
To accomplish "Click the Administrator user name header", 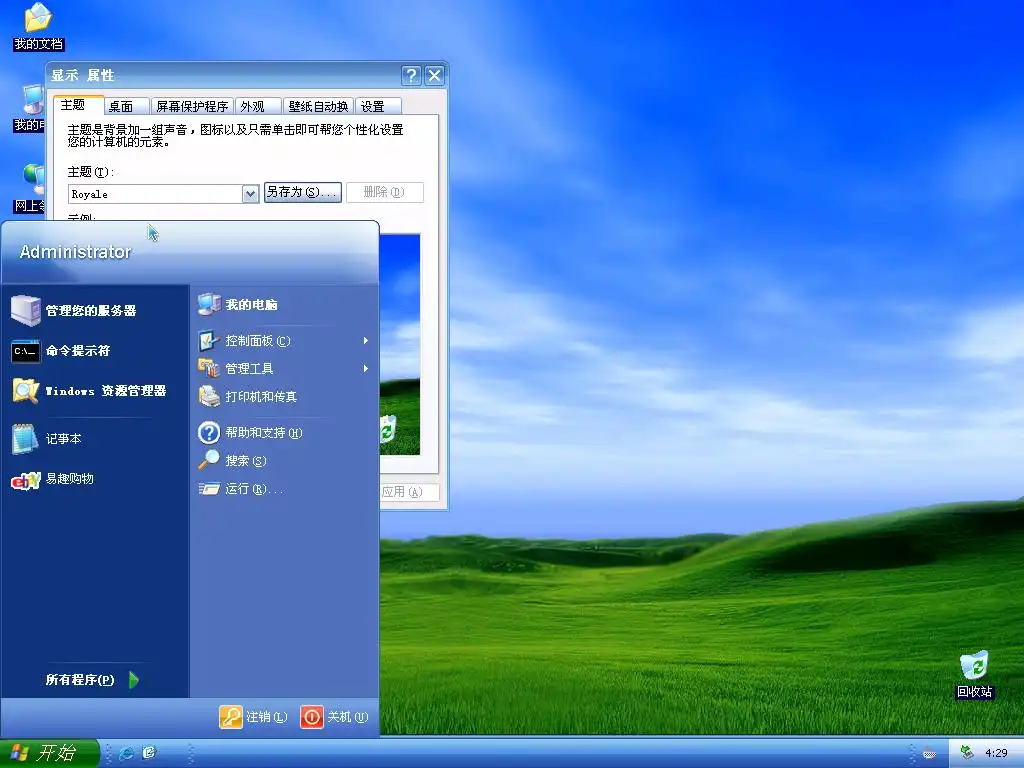I will pyautogui.click(x=75, y=251).
